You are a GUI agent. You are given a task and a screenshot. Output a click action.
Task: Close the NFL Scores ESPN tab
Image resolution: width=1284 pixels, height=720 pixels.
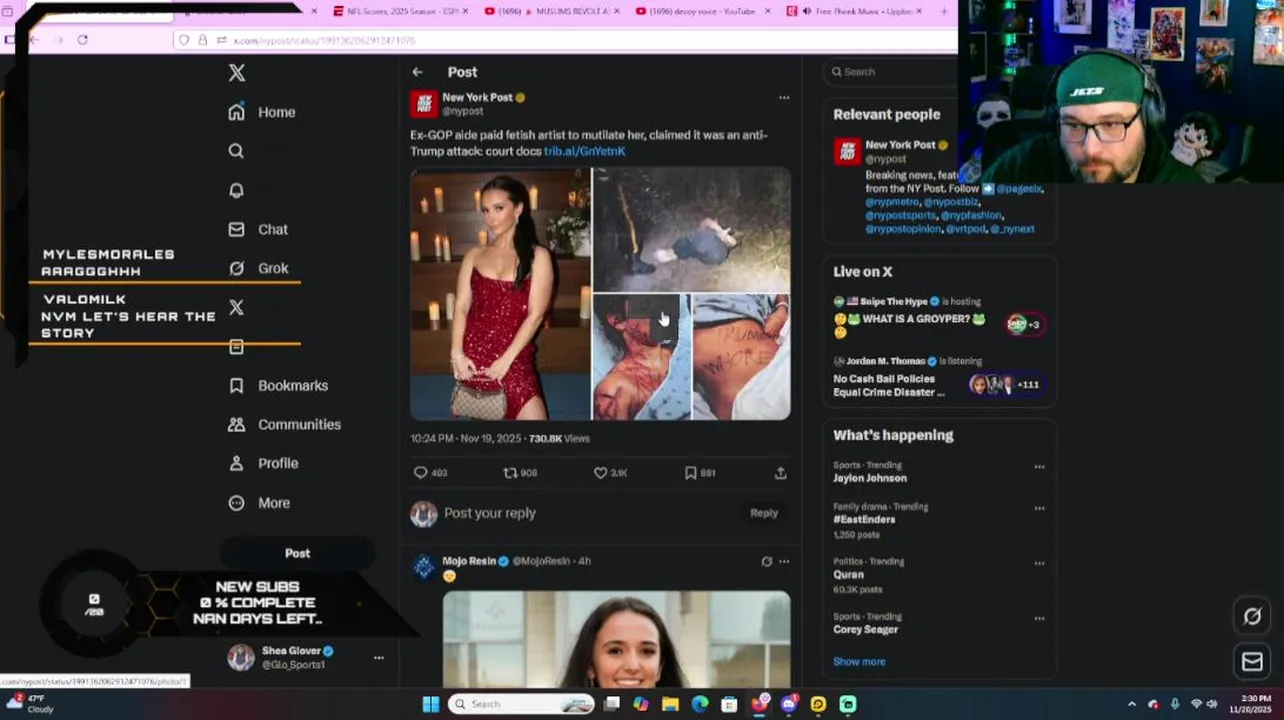click(x=466, y=11)
